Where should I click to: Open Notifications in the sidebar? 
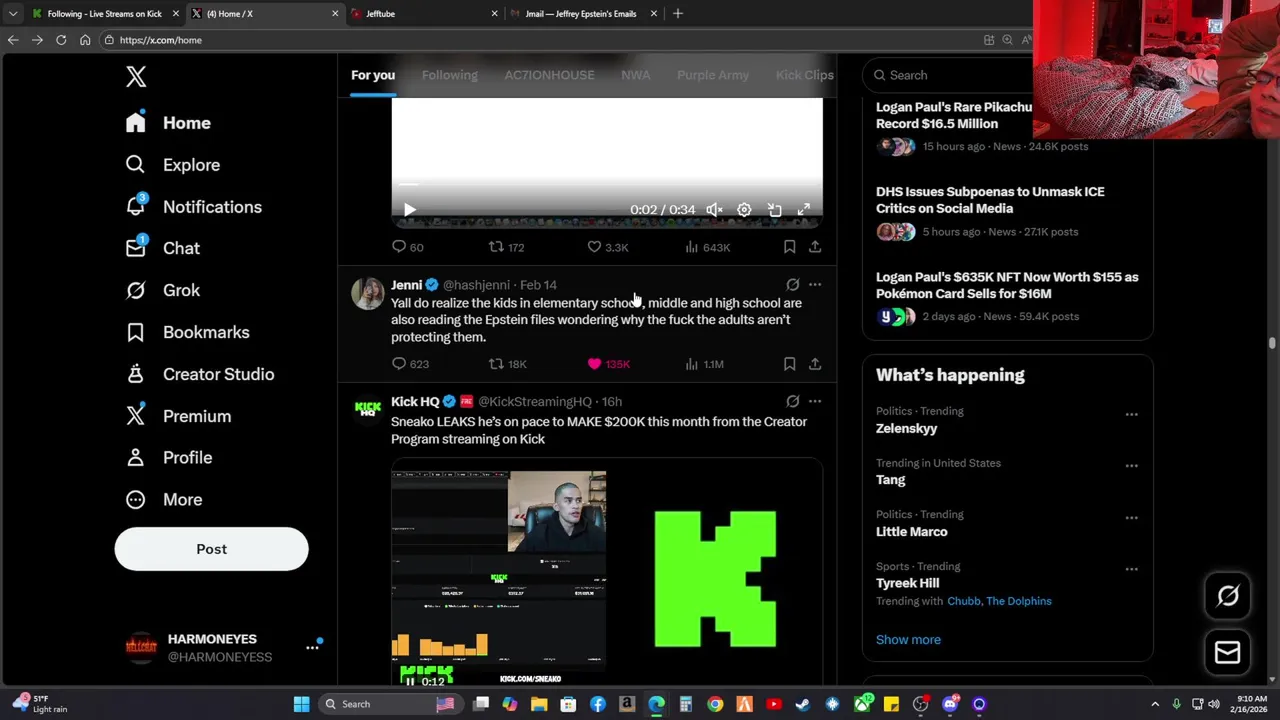[x=193, y=207]
